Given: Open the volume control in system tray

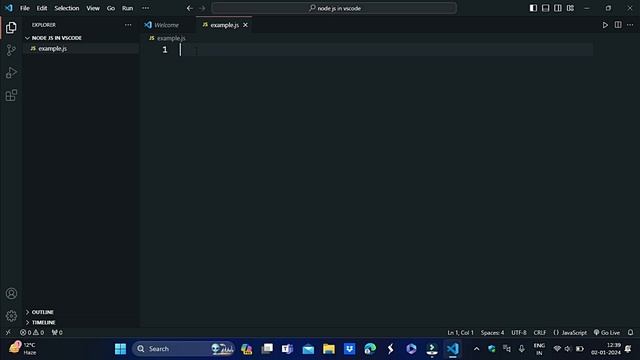Looking at the screenshot, I should pyautogui.click(x=568, y=349).
